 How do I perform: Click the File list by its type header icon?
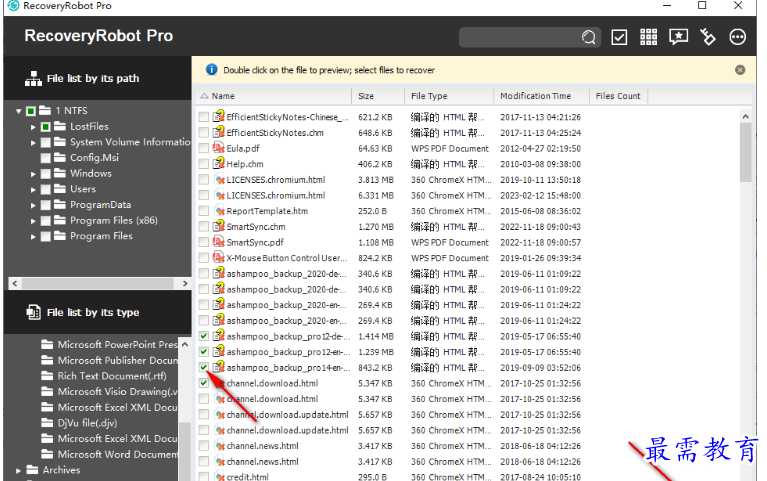pos(33,312)
